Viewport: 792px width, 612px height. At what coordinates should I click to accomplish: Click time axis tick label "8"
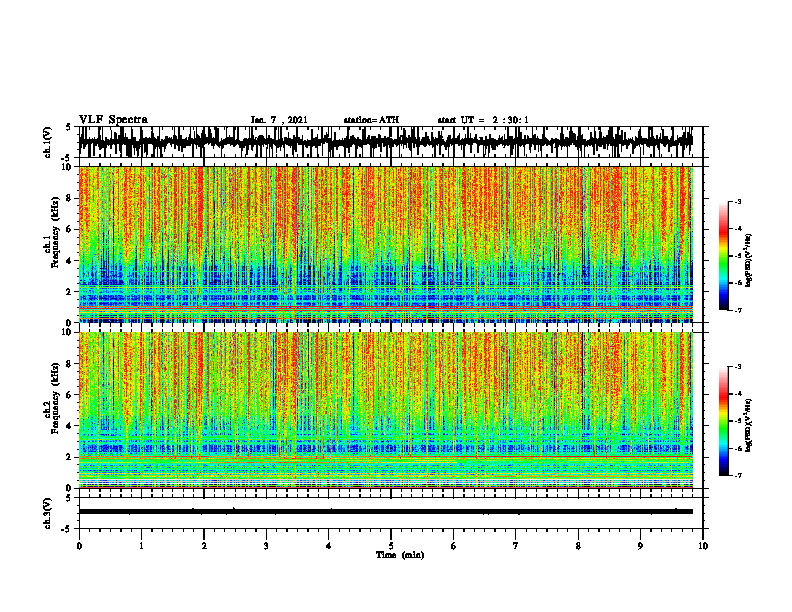pos(578,546)
